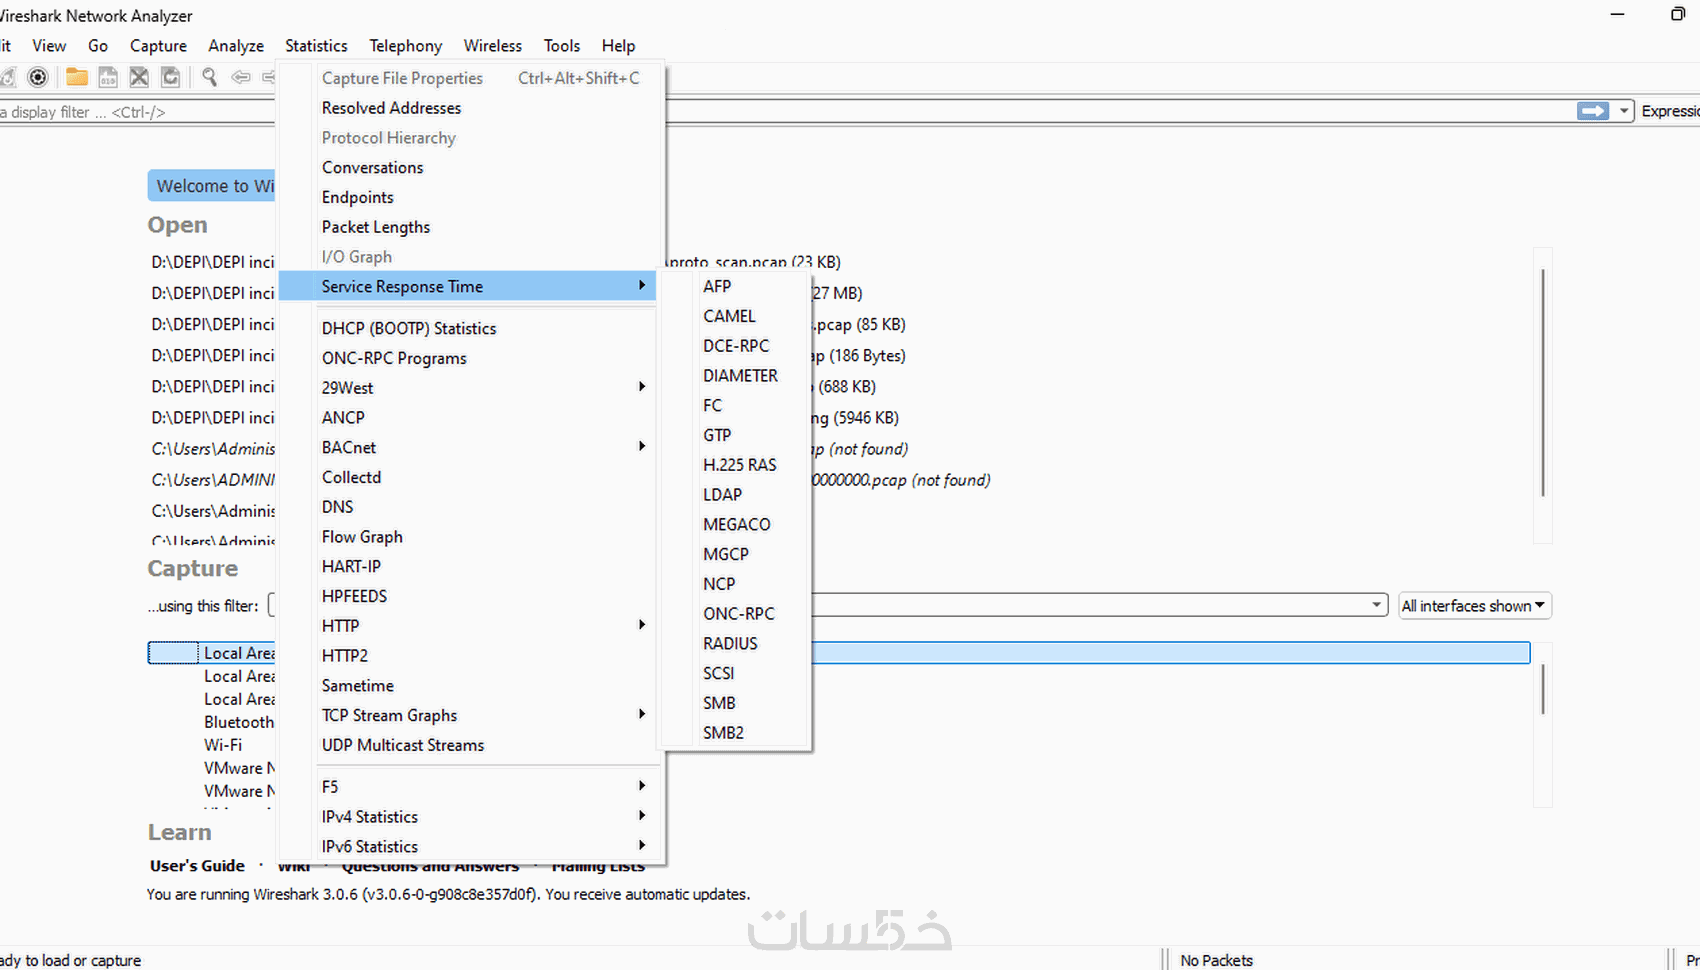Choose DCE-RPC from the submenu
Image resolution: width=1700 pixels, height=970 pixels.
click(x=735, y=346)
